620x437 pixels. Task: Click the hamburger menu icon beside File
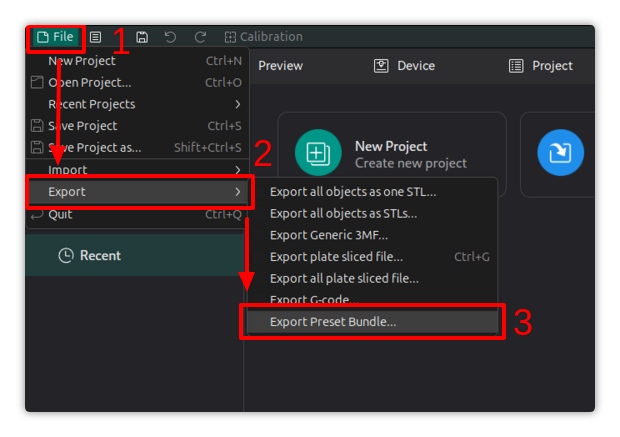point(95,37)
